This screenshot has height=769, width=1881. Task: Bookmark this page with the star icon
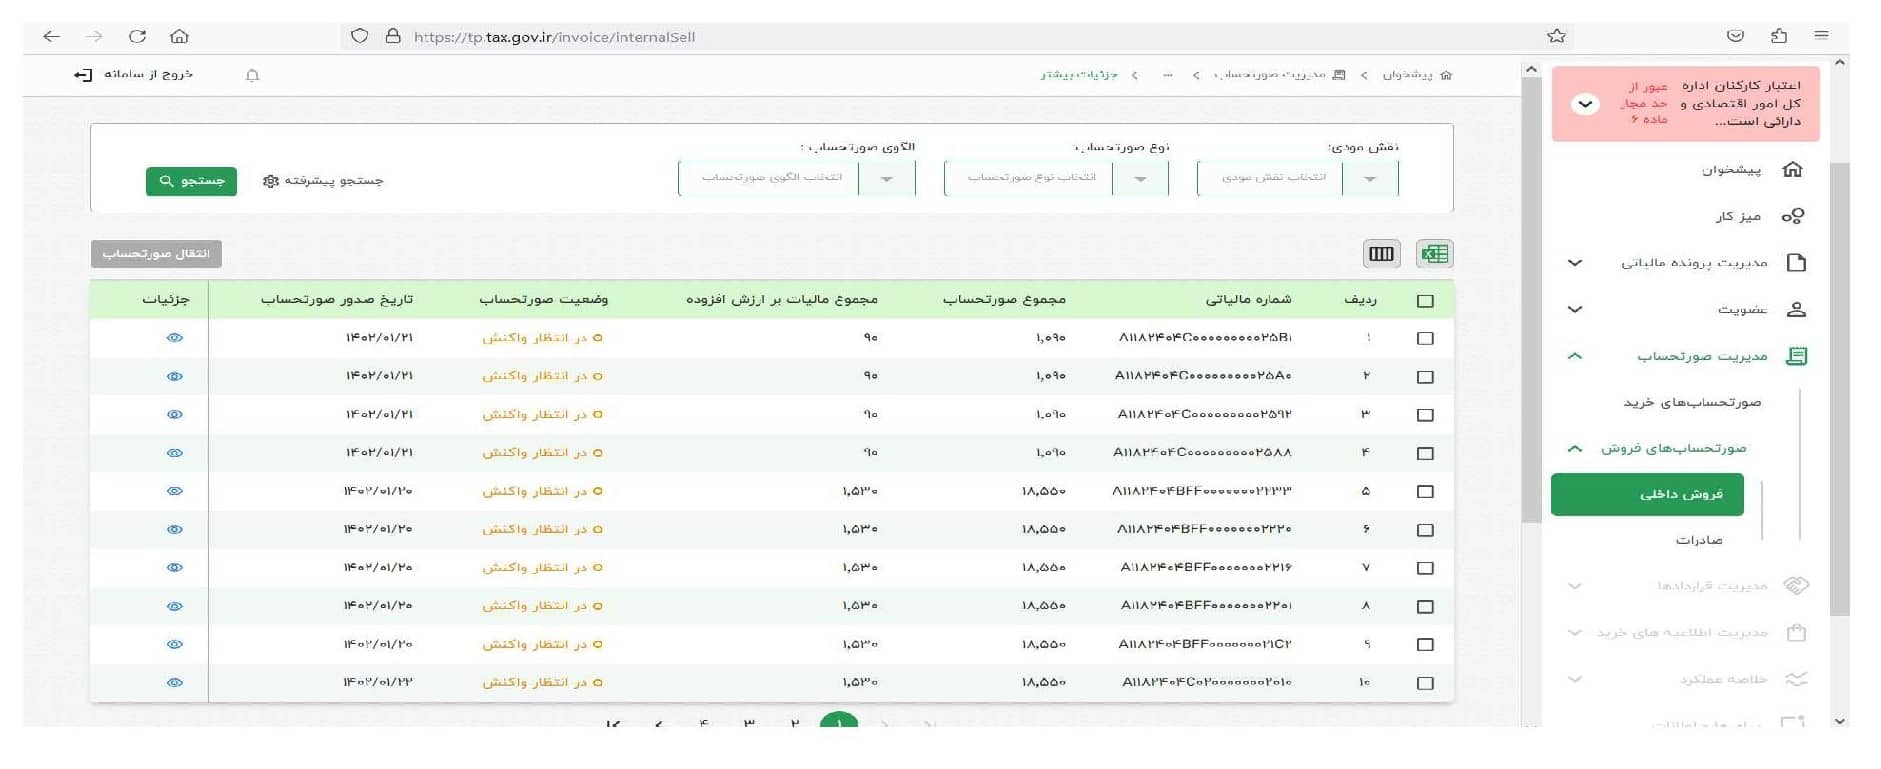(1555, 37)
